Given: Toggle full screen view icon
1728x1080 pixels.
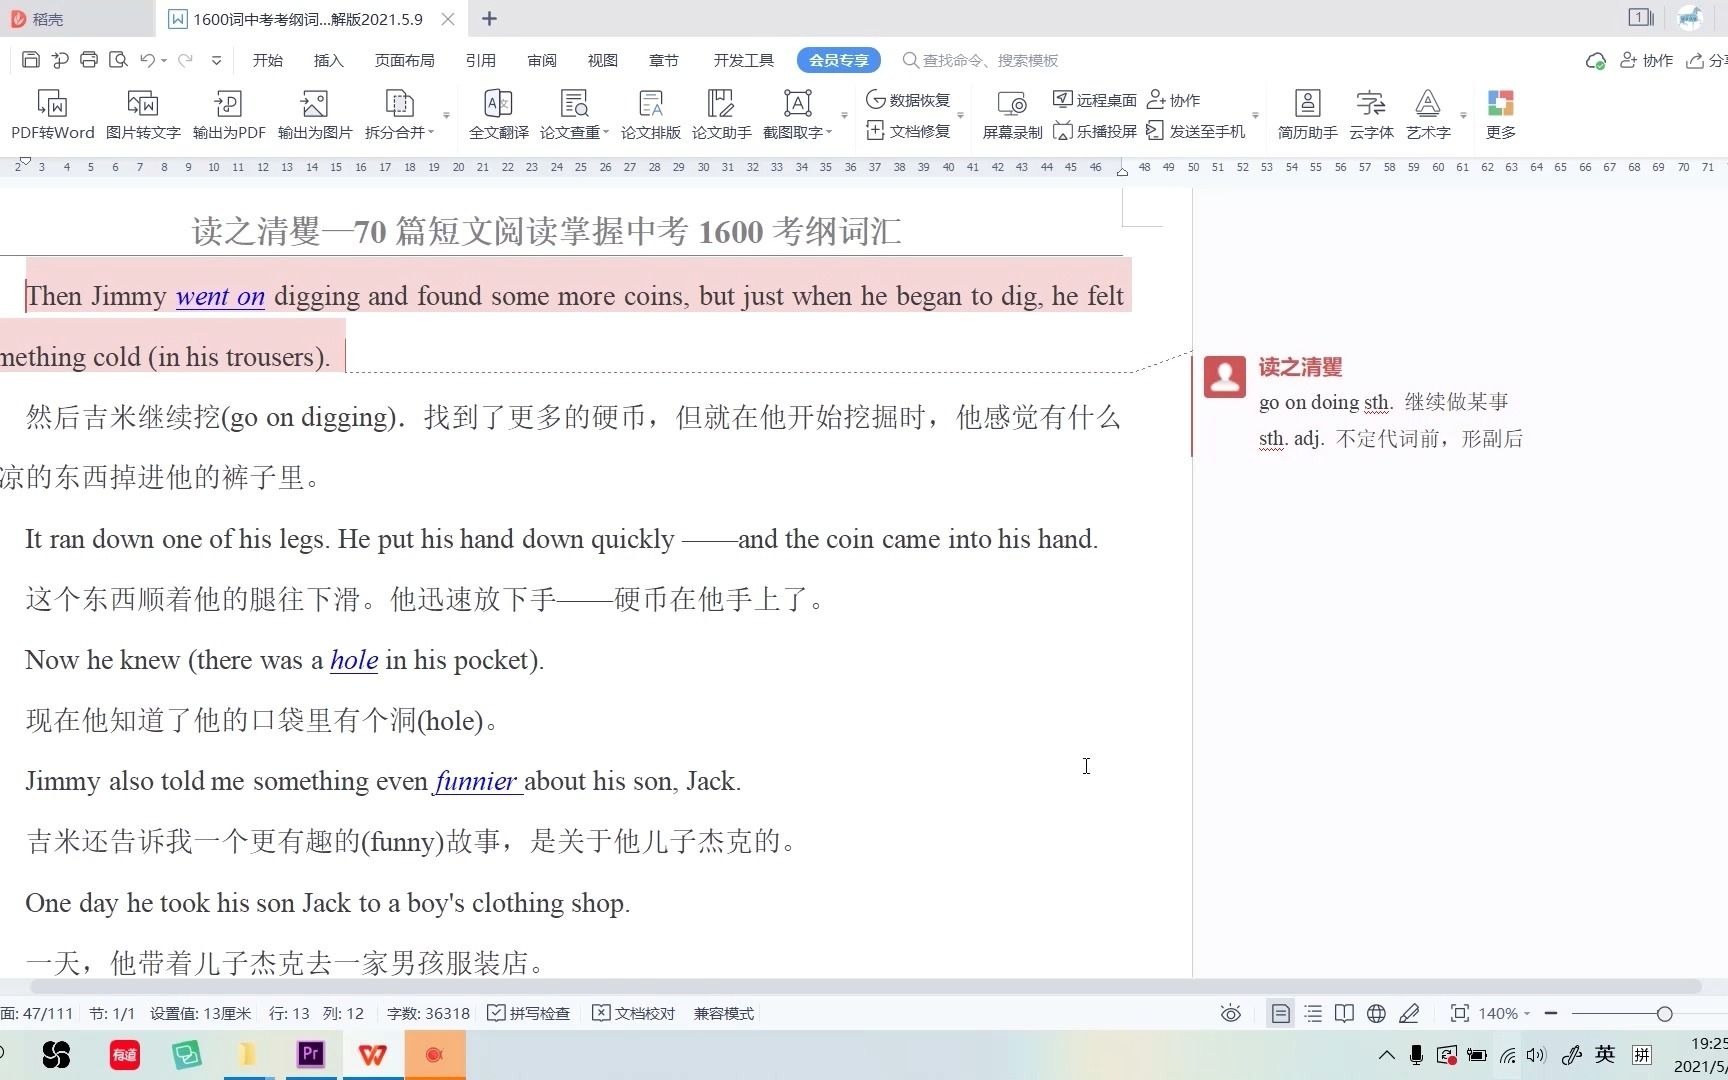Looking at the screenshot, I should pyautogui.click(x=1460, y=1013).
